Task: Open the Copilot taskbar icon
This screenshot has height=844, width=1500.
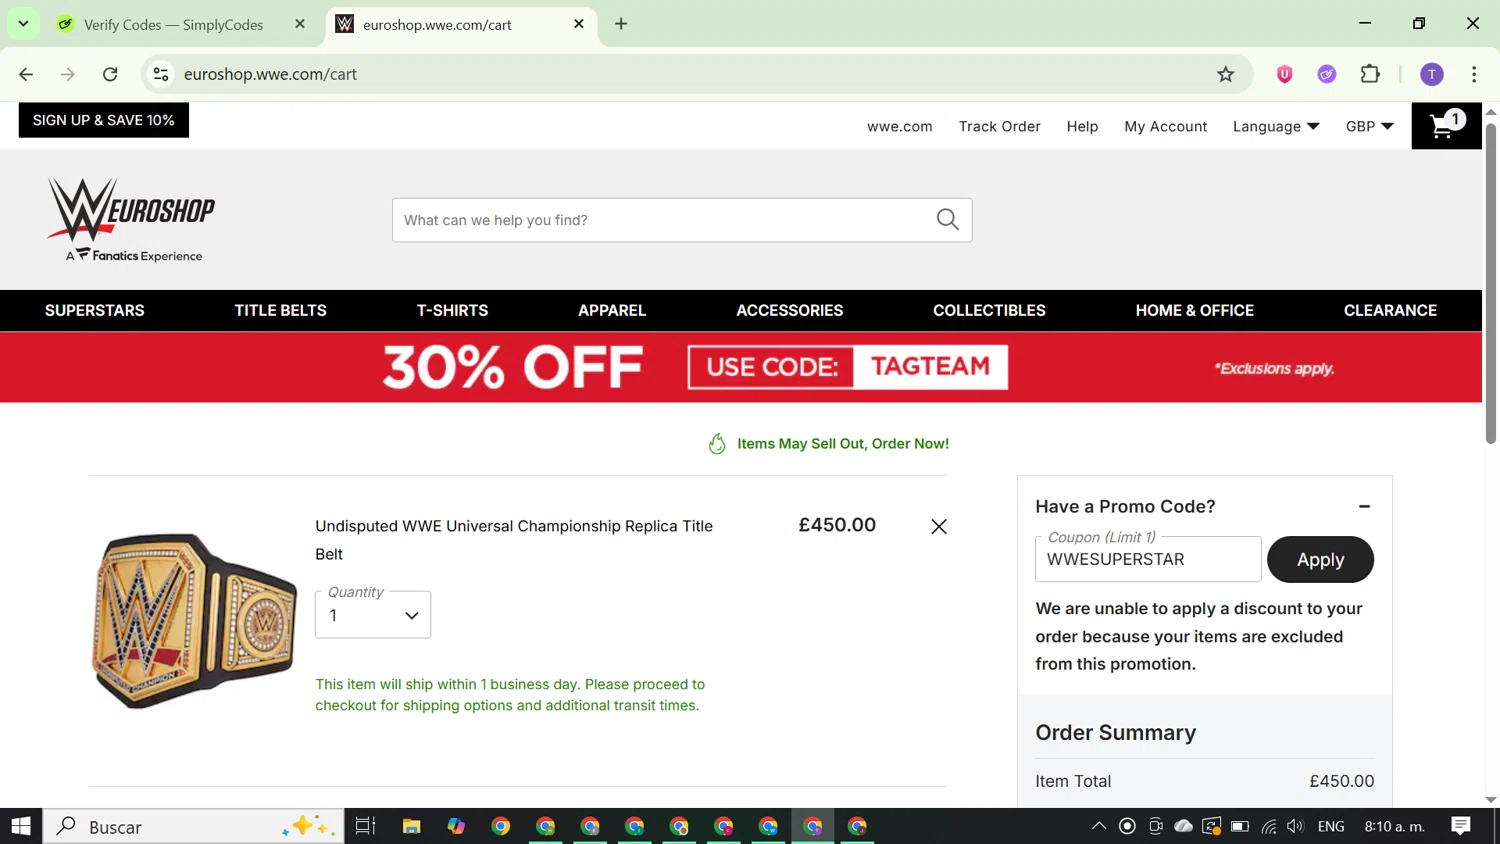Action: point(456,826)
